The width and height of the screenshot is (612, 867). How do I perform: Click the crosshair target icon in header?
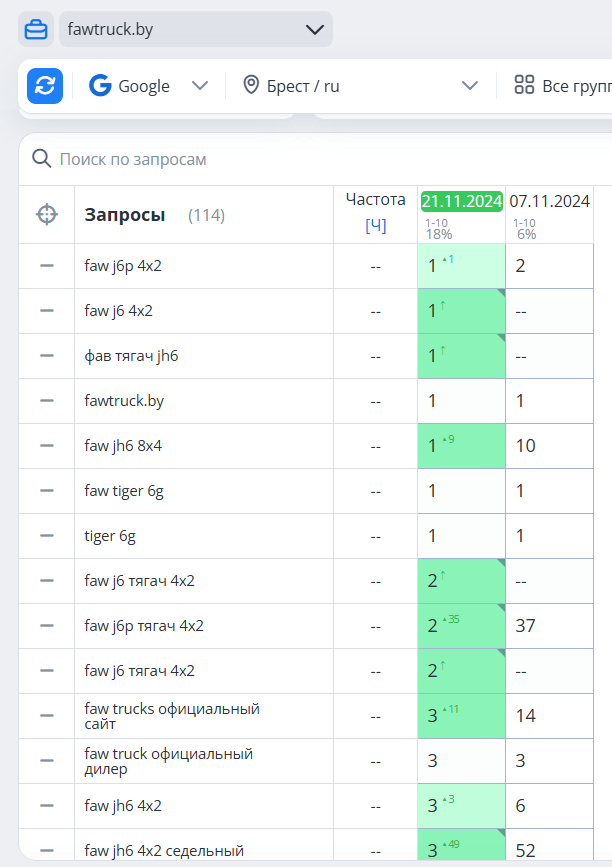(47, 214)
